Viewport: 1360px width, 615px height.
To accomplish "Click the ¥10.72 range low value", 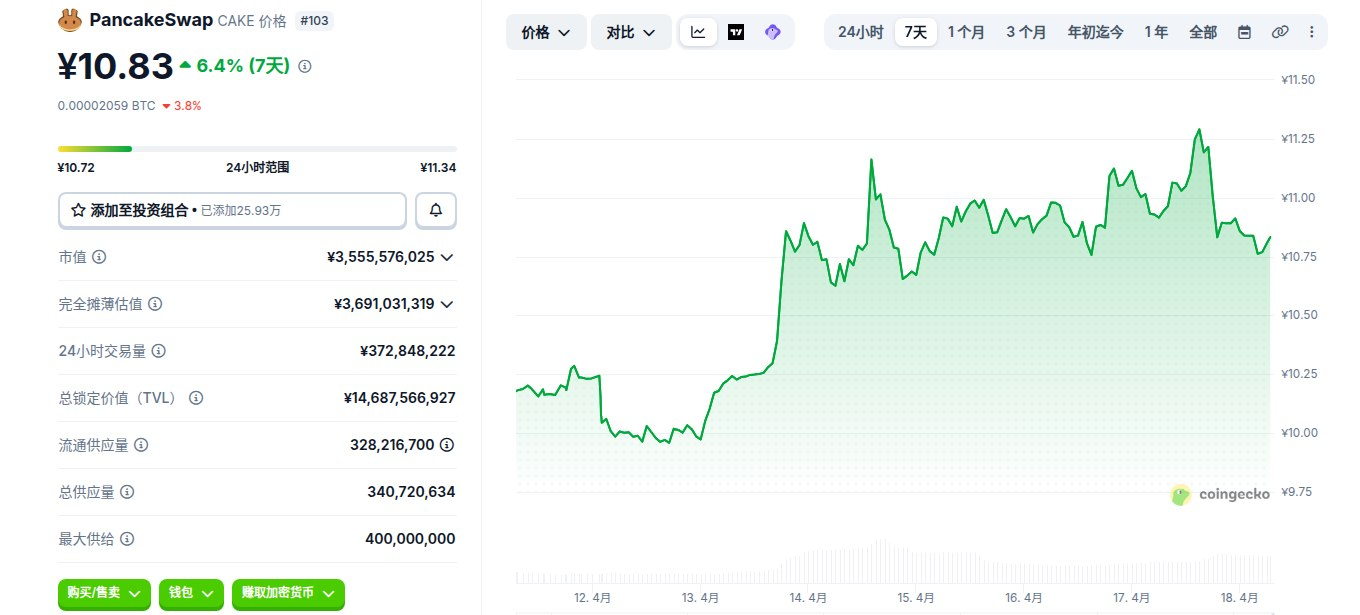I will pyautogui.click(x=76, y=168).
